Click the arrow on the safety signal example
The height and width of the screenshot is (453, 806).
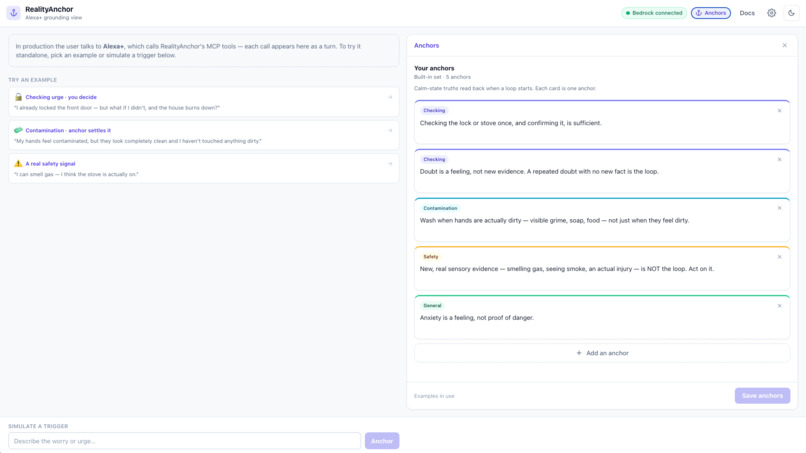point(390,164)
